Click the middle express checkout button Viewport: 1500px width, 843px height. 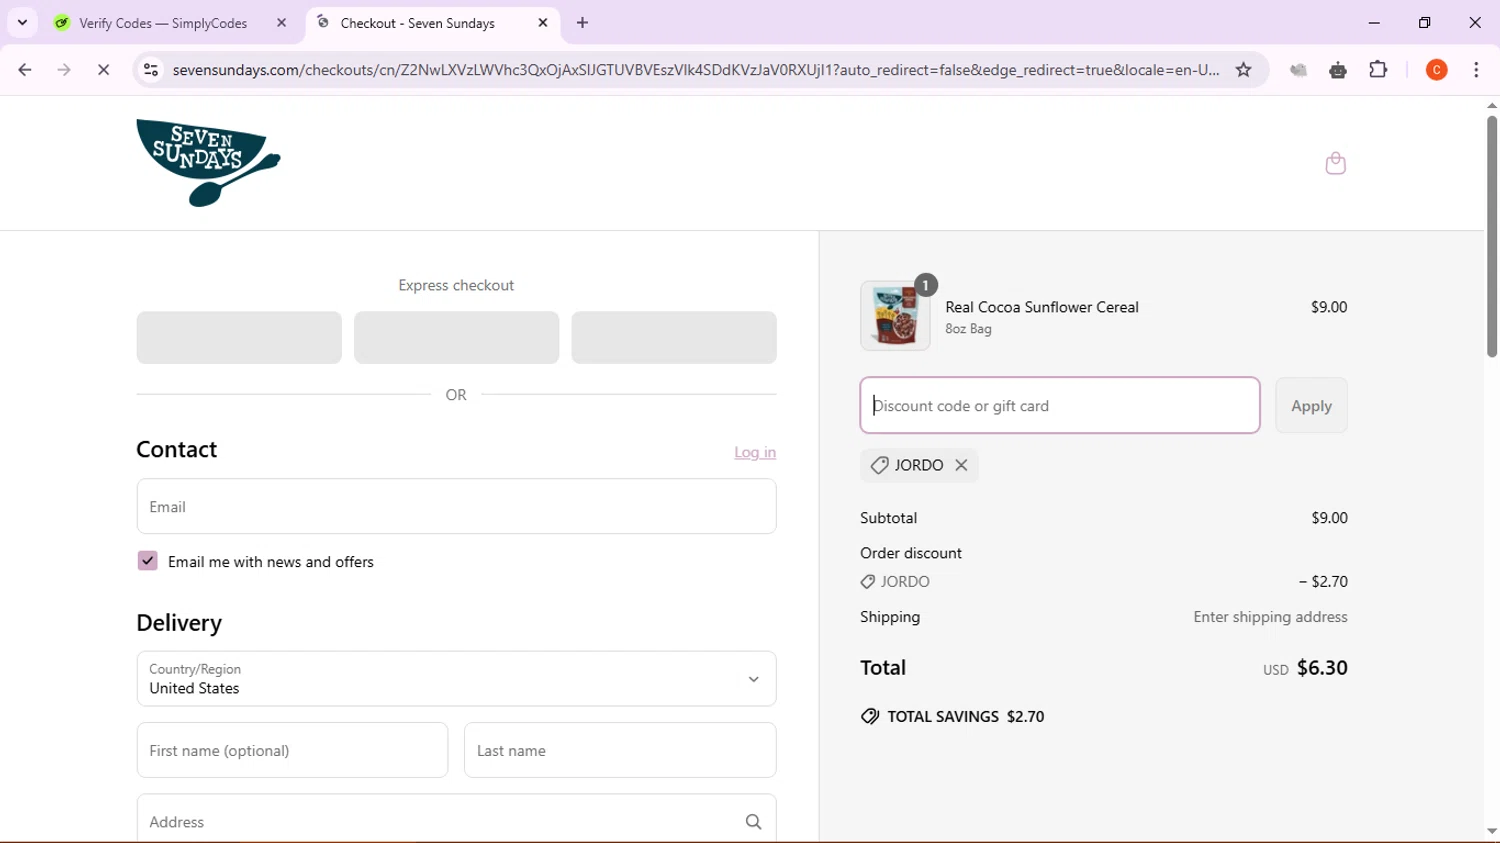click(456, 337)
